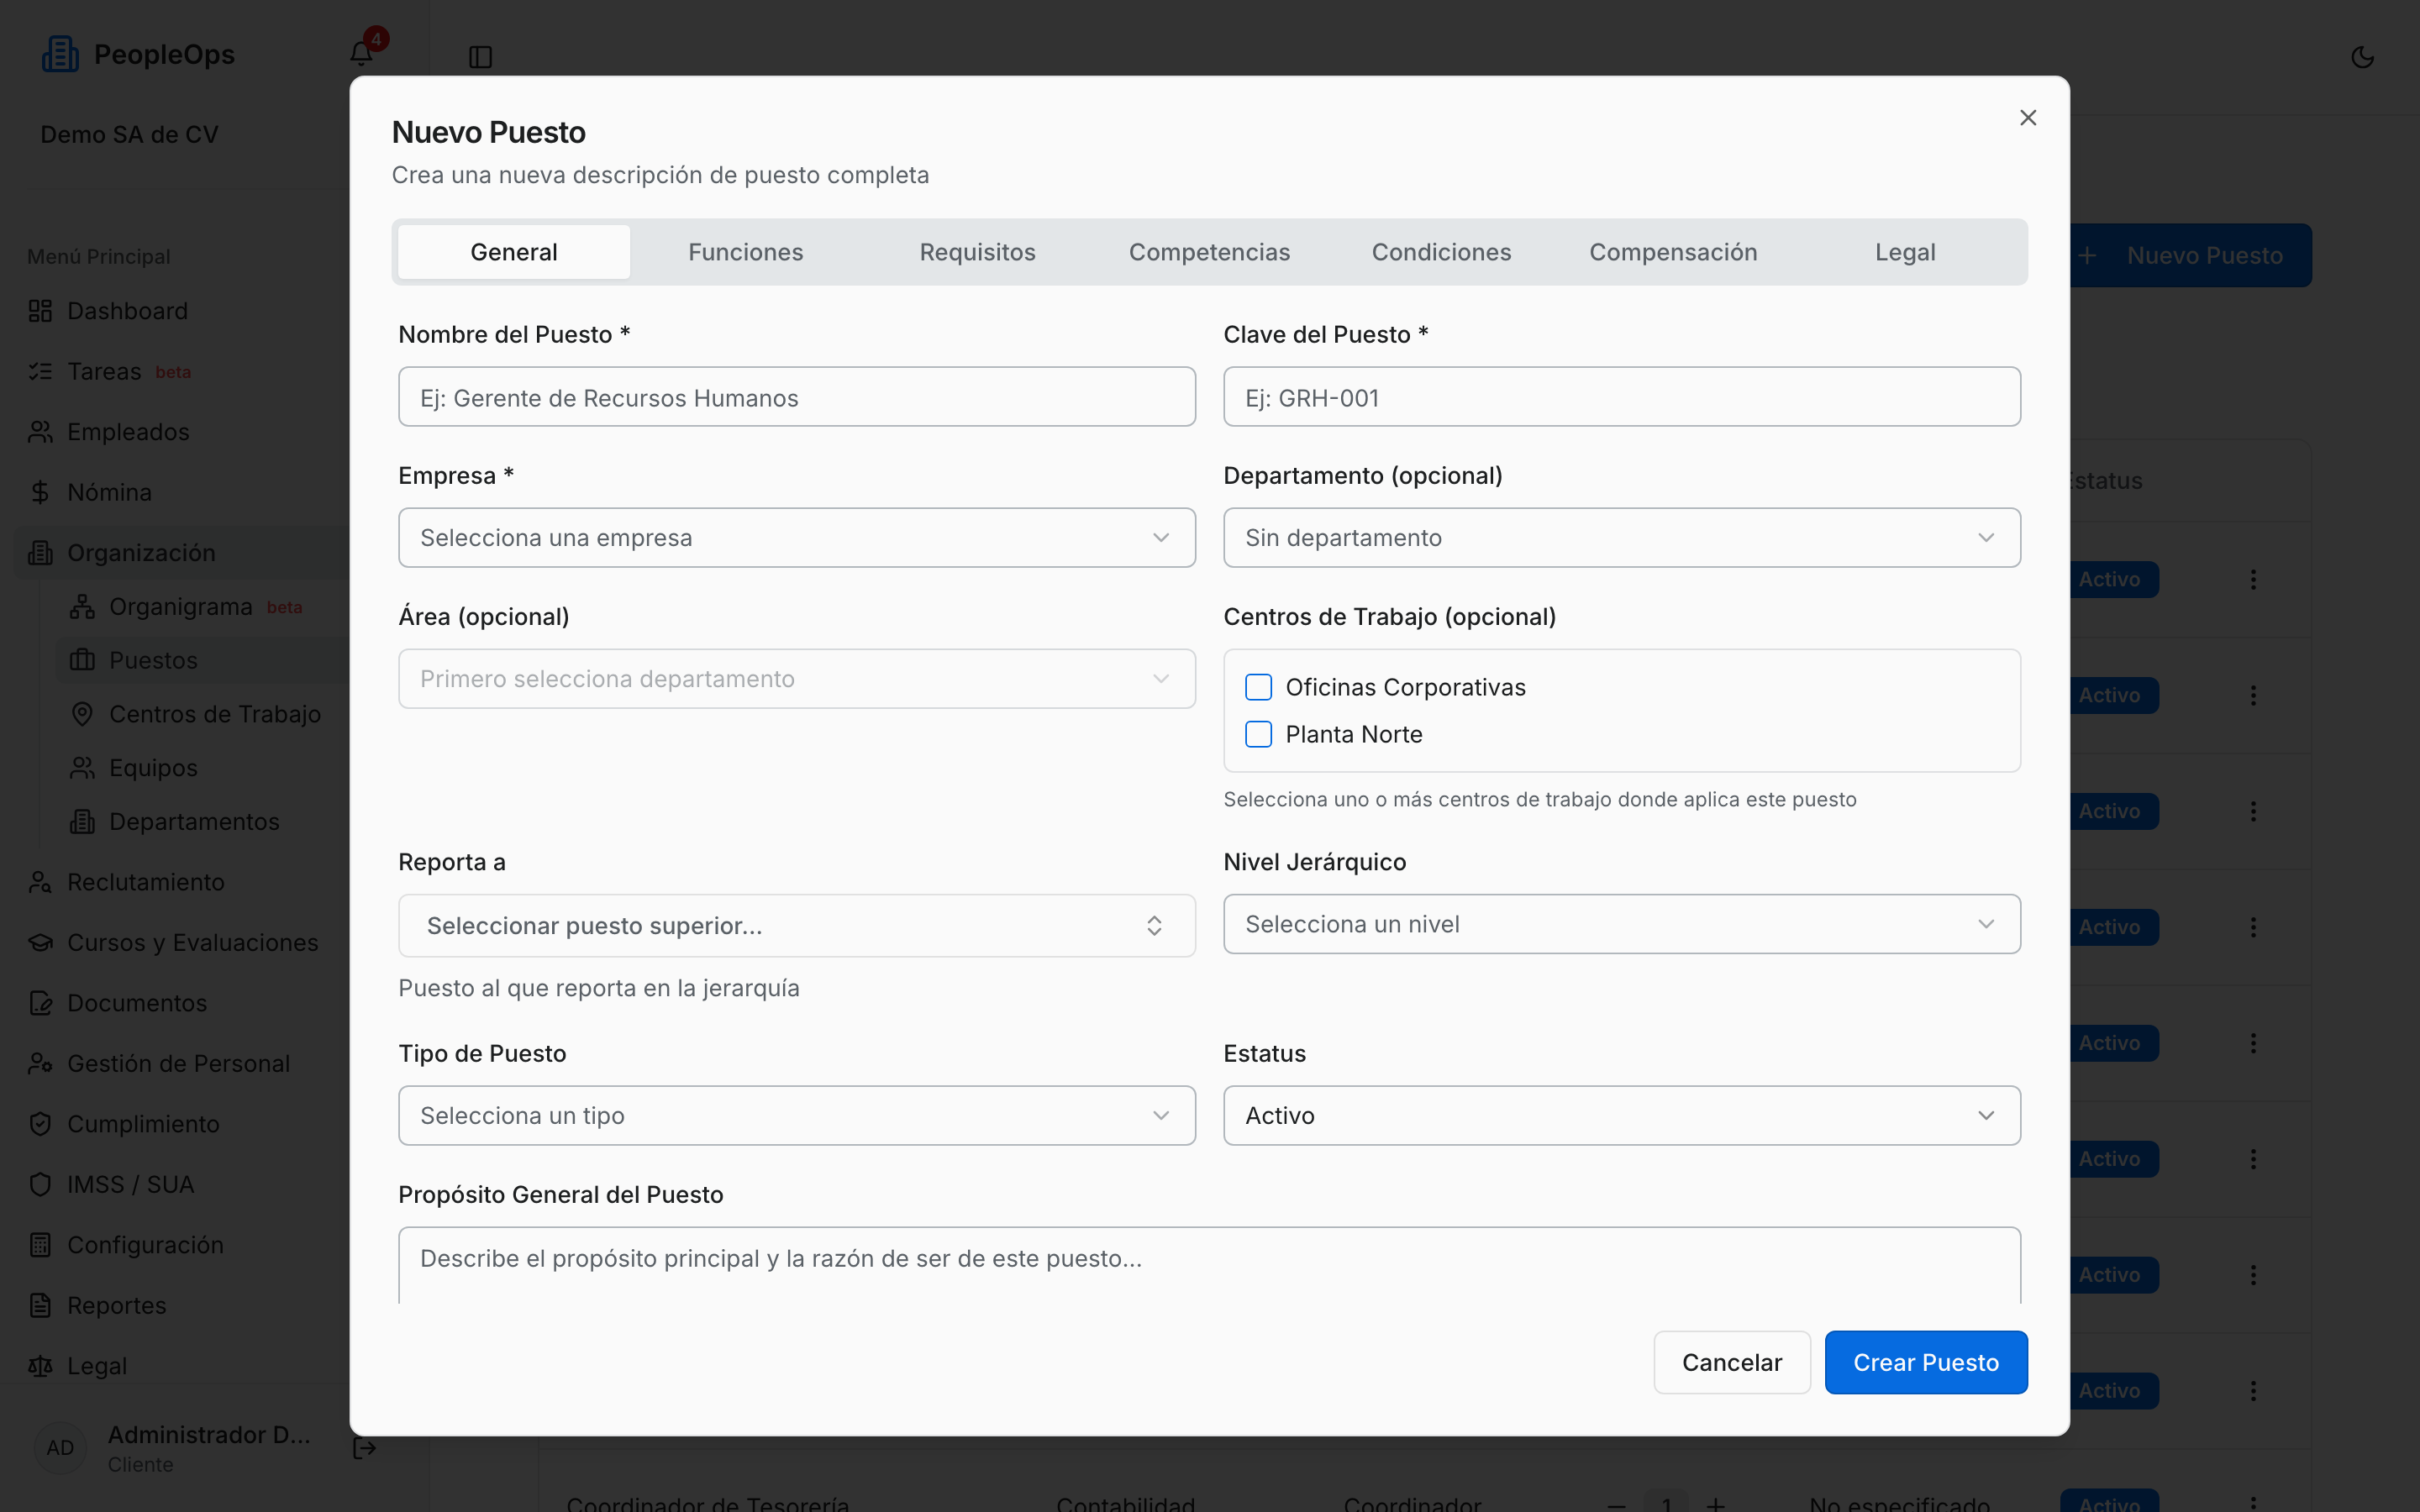Open the Departamento dropdown
Viewport: 2420px width, 1512px height.
click(1621, 538)
